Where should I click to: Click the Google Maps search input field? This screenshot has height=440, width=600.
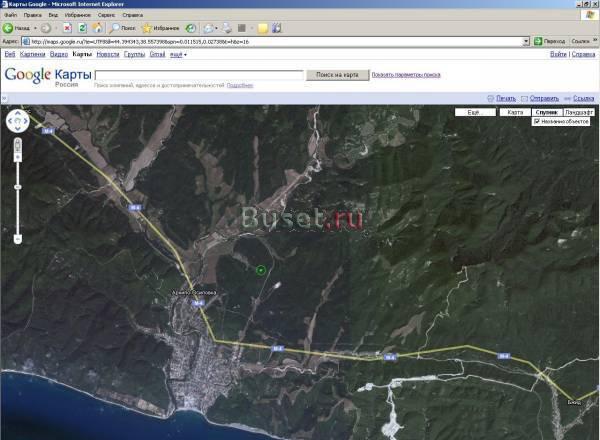198,75
